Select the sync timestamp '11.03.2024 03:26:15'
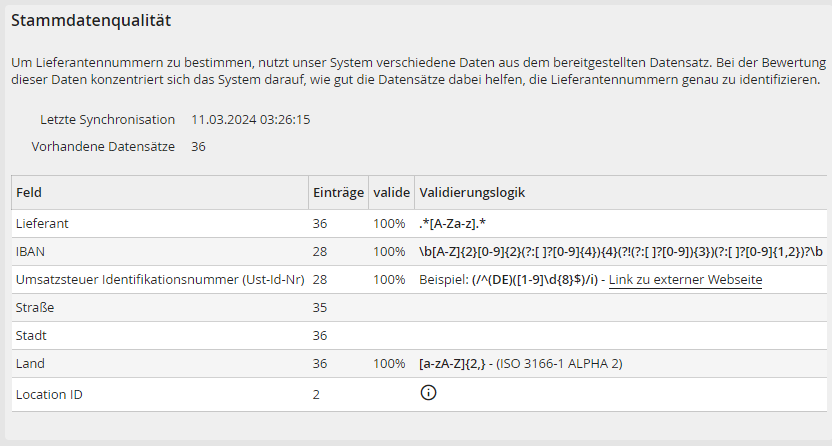Viewport: 832px width, 446px height. 250,119
